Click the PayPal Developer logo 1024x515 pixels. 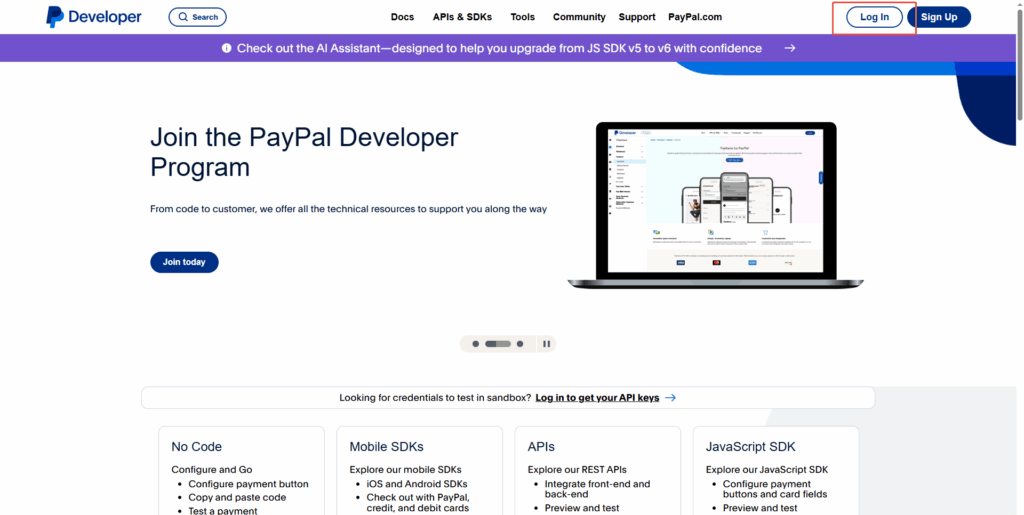94,17
